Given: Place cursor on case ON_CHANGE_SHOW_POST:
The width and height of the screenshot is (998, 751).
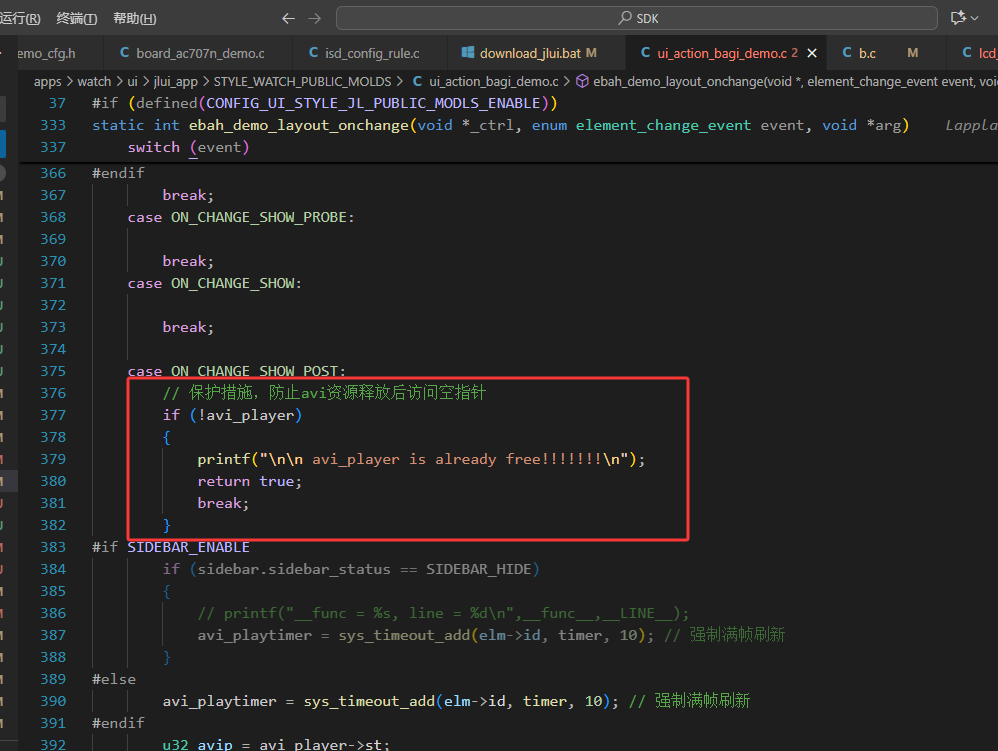Looking at the screenshot, I should 236,371.
